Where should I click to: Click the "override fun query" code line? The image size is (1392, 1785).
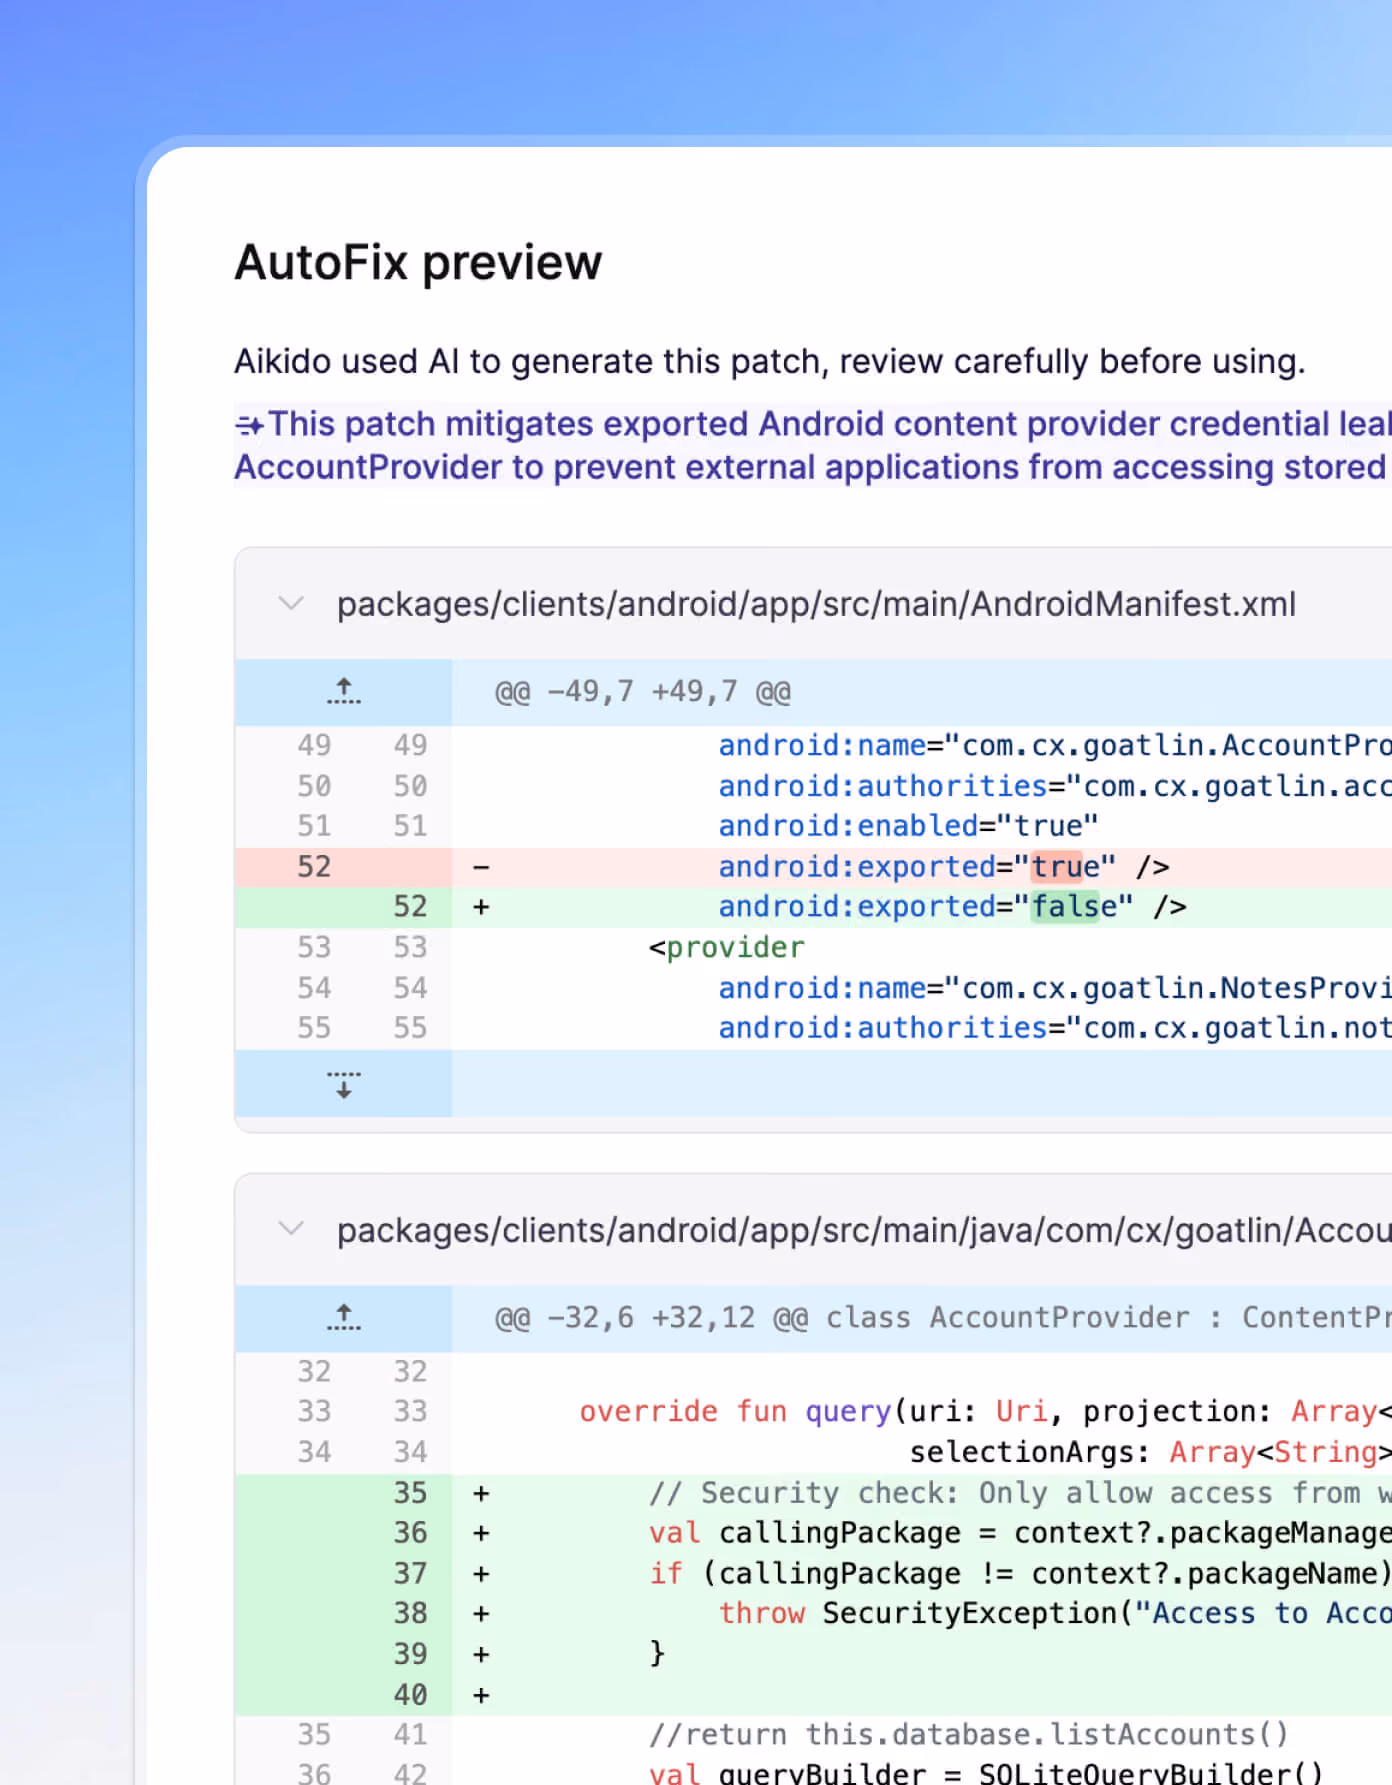click(x=985, y=1412)
